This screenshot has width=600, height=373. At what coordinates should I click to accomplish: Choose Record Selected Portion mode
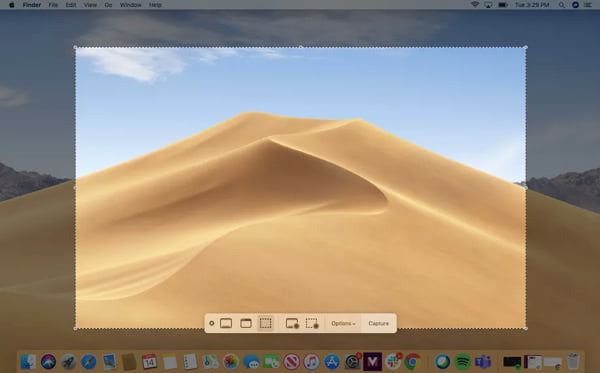point(312,324)
